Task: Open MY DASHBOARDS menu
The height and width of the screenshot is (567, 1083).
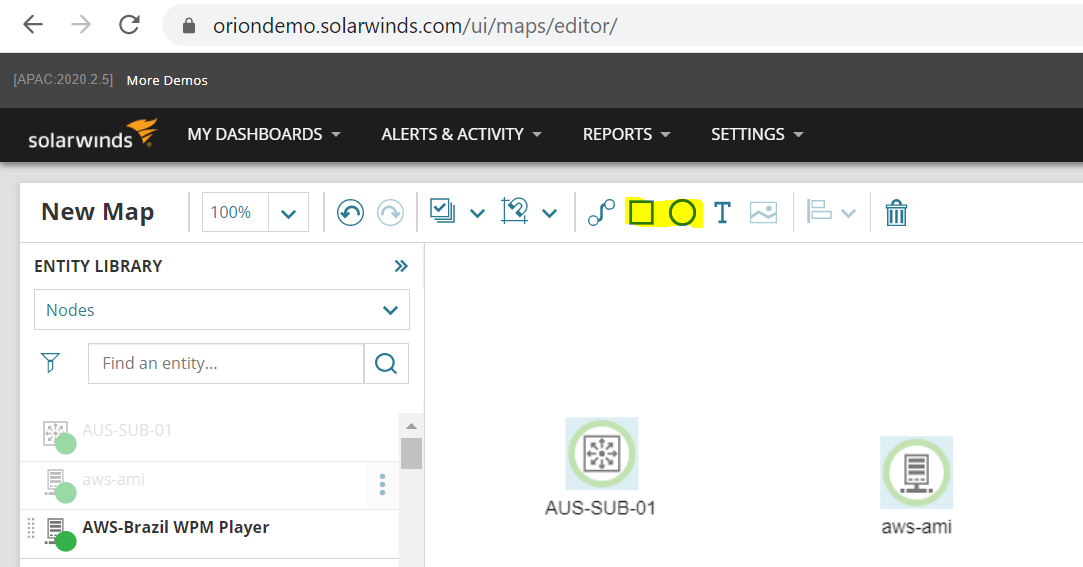Action: click(x=264, y=134)
